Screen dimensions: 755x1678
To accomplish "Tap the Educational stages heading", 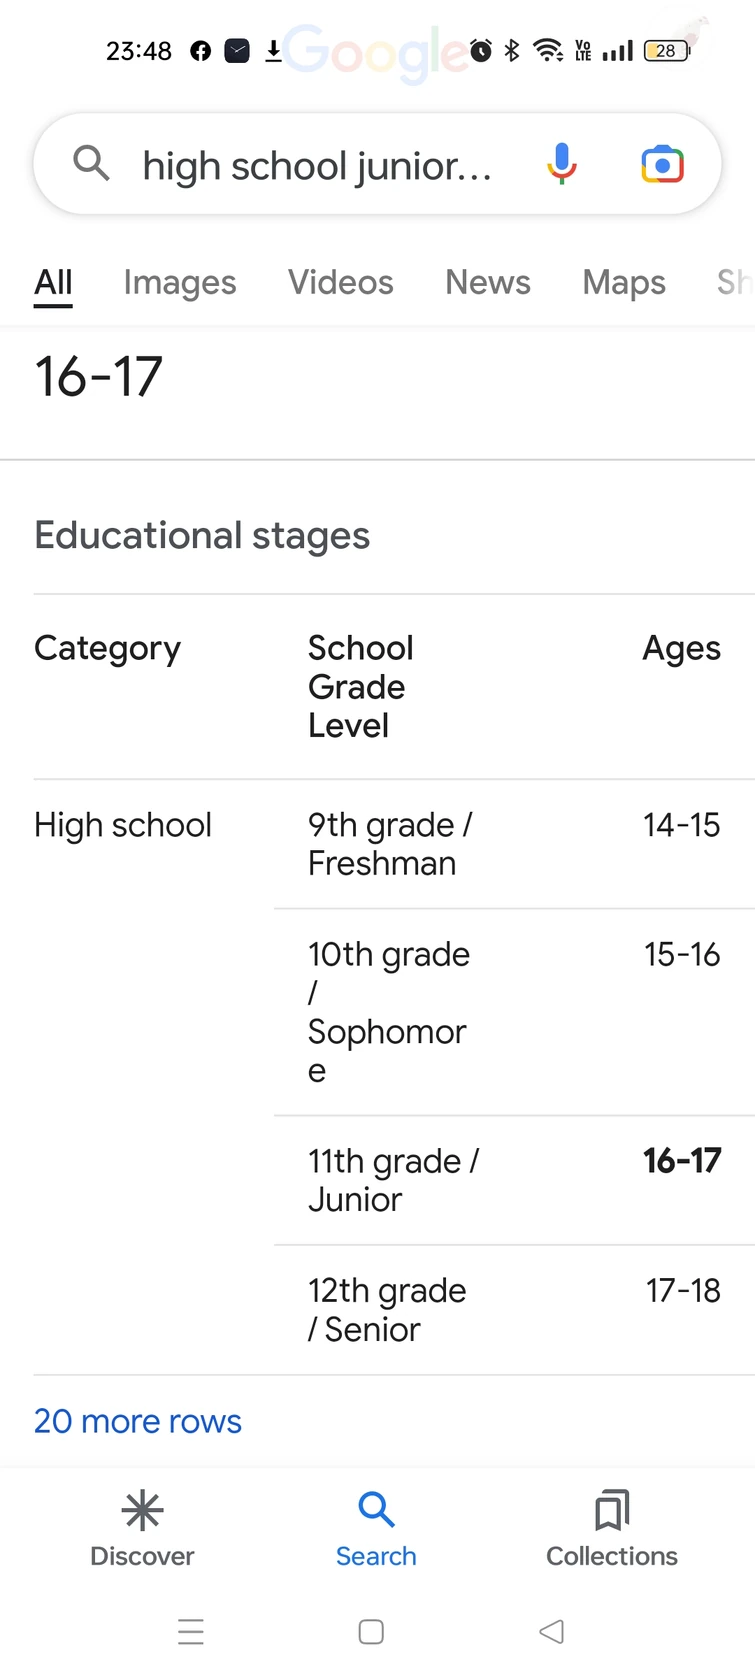I will coord(202,536).
